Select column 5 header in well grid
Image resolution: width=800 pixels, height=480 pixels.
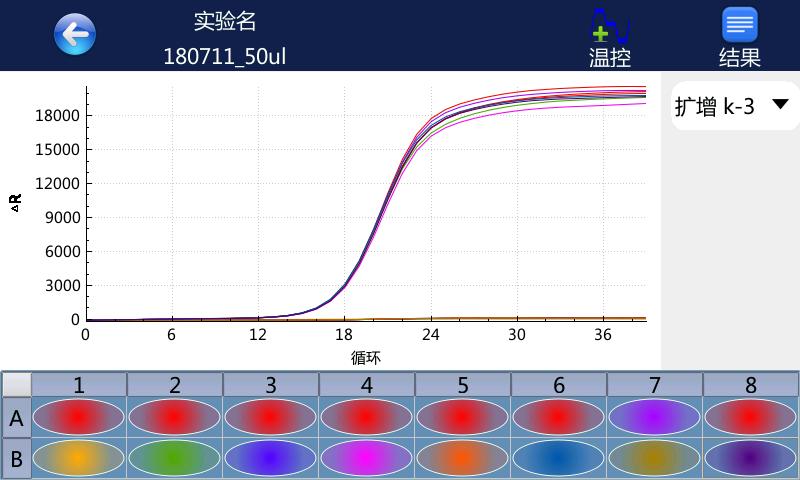point(462,385)
